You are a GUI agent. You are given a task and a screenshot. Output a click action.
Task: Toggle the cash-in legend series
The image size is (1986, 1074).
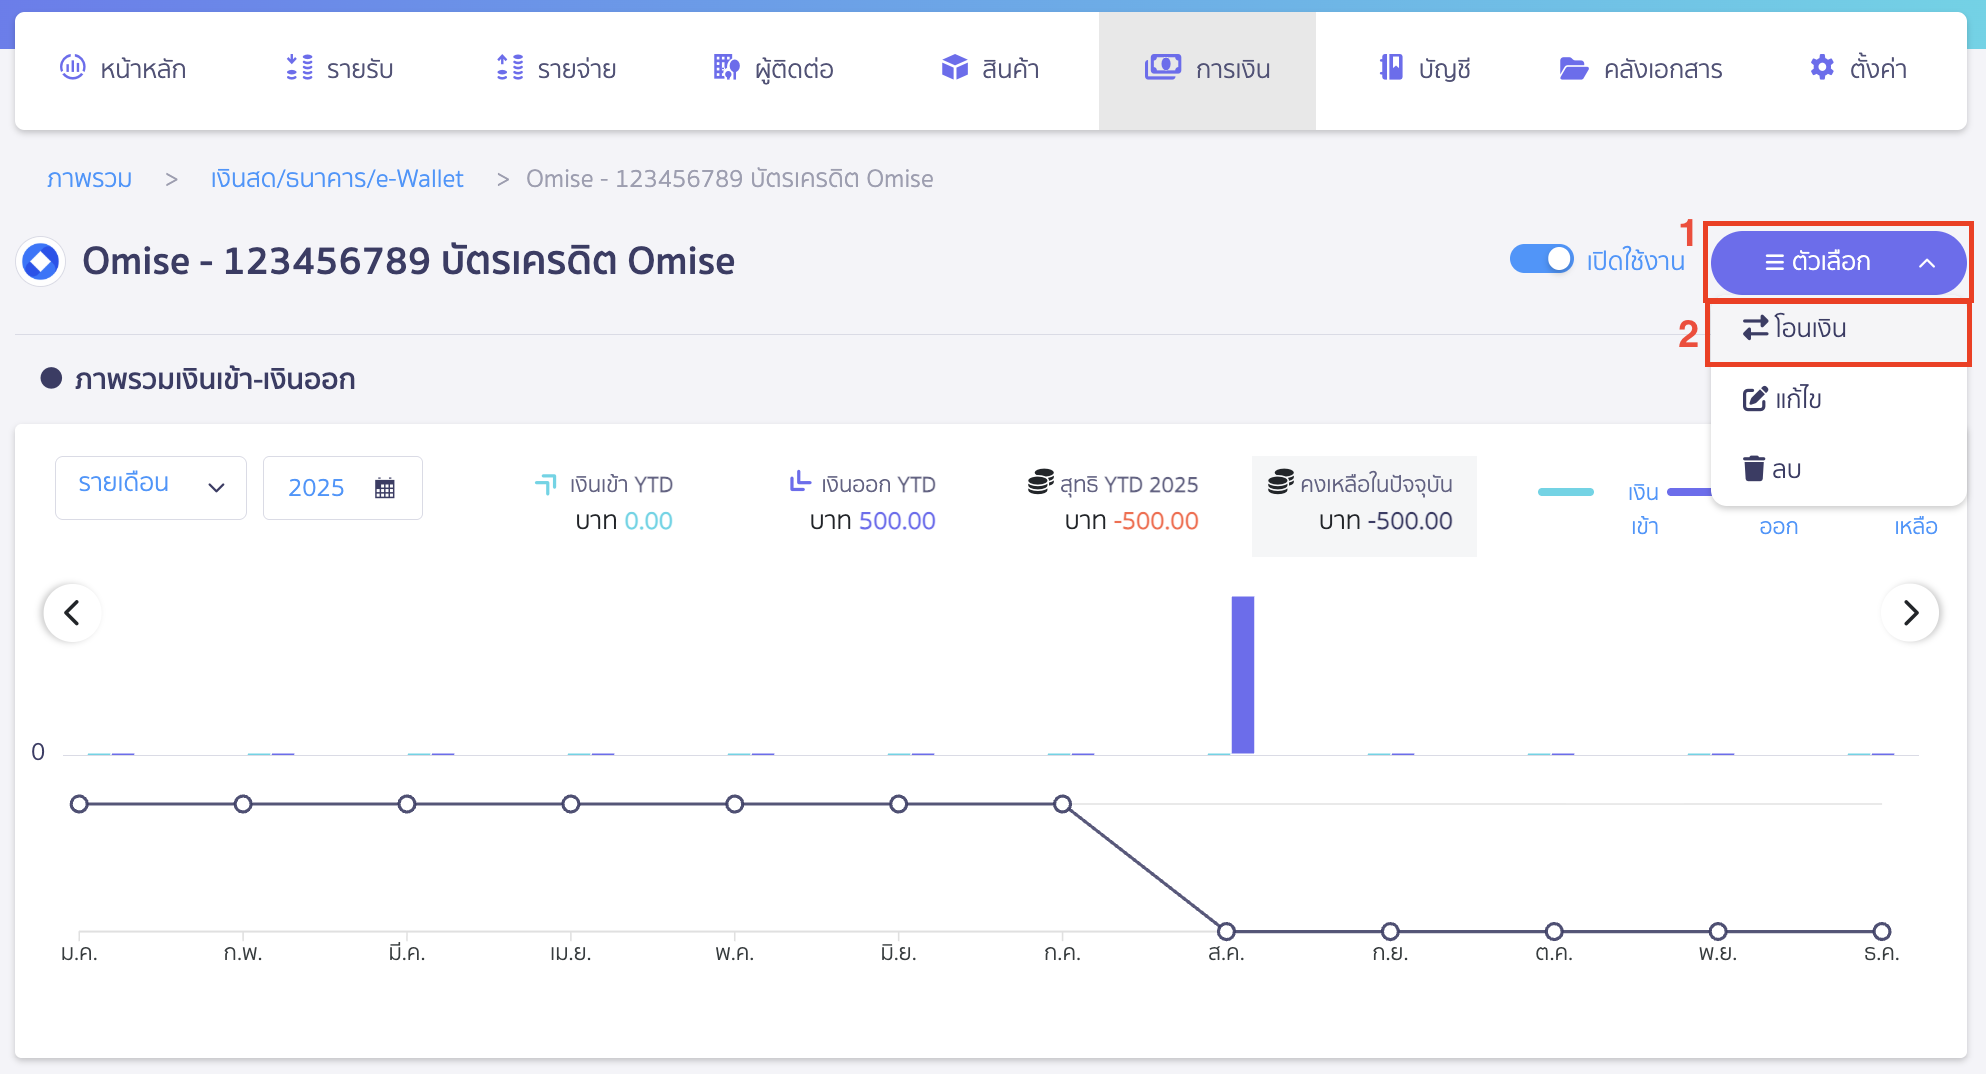click(x=1566, y=492)
